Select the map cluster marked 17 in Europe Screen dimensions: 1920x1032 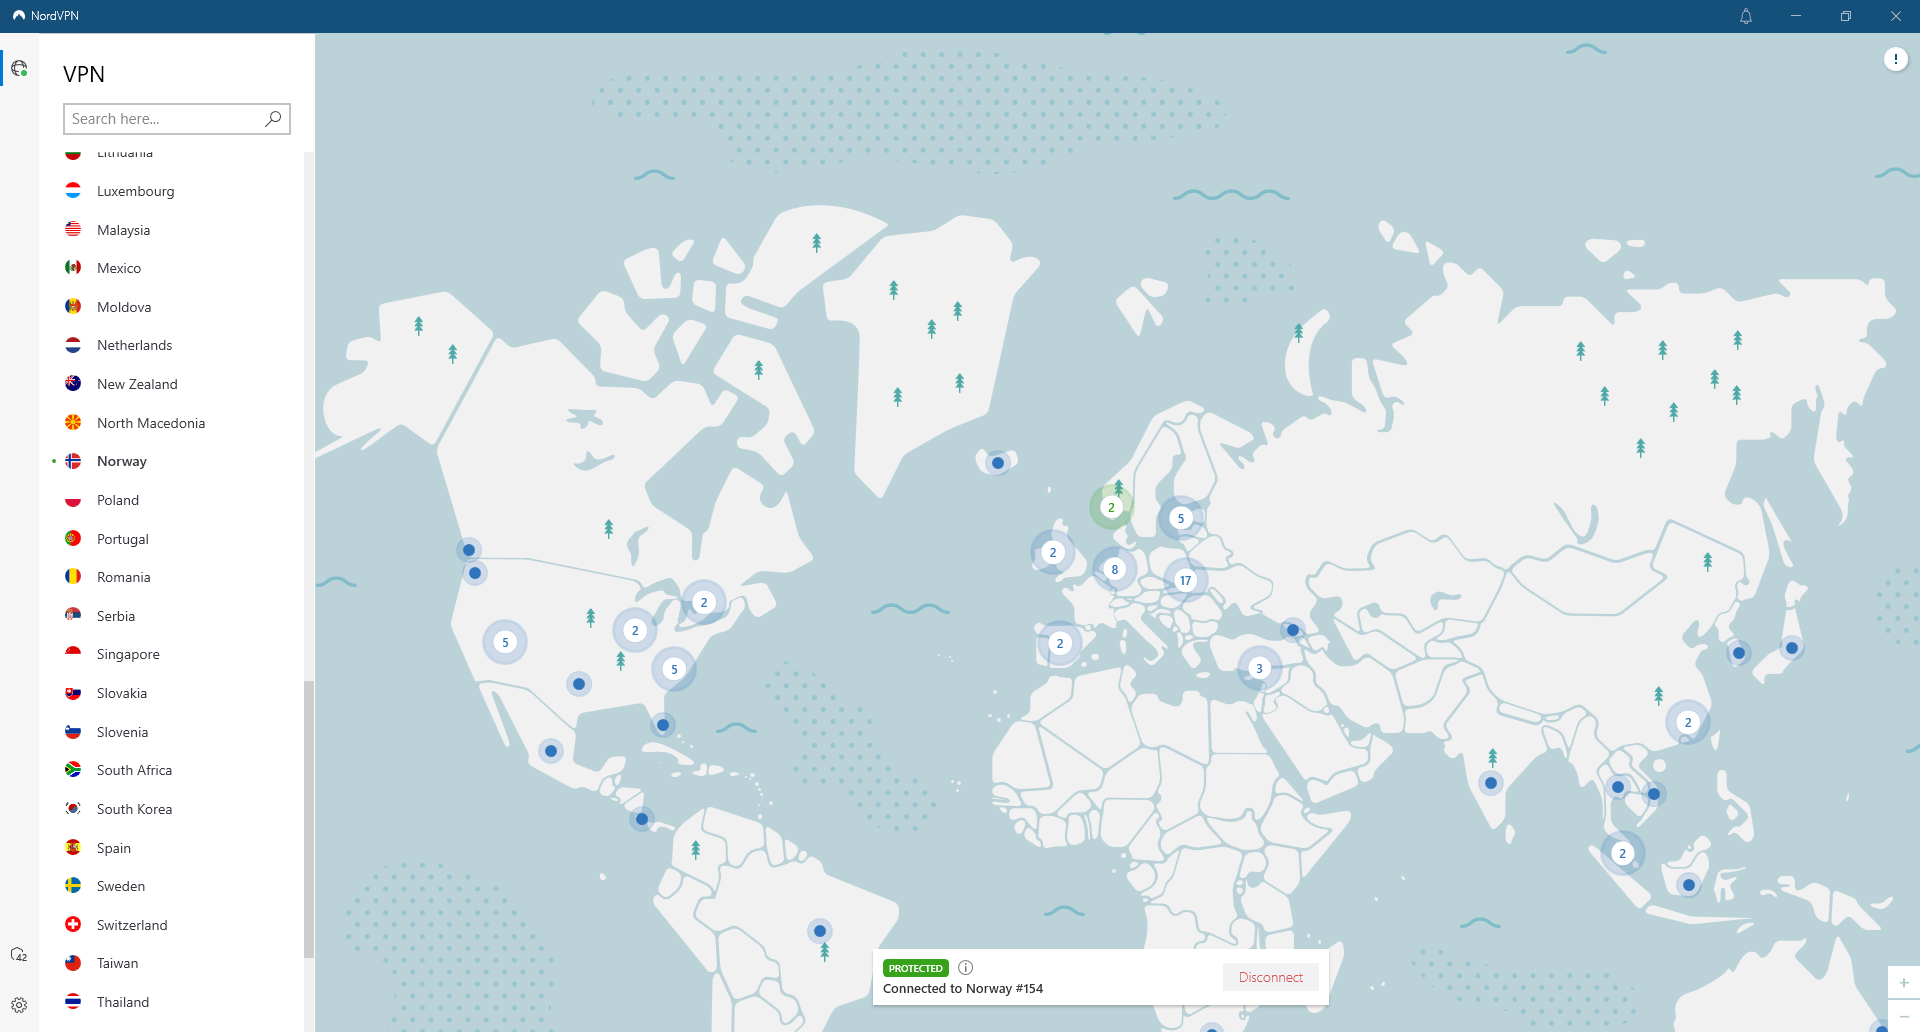1185,580
